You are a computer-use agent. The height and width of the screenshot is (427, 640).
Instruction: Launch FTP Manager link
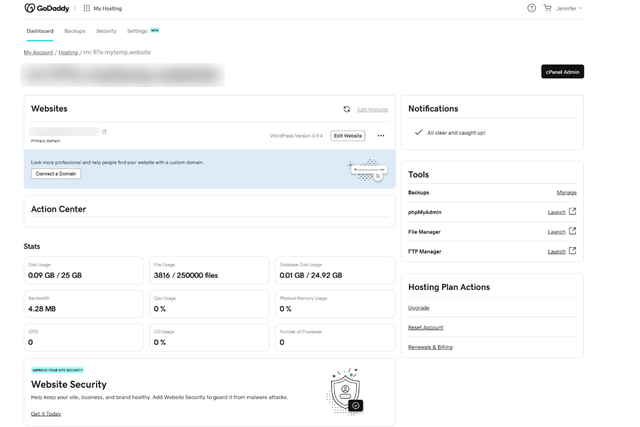[x=556, y=251]
